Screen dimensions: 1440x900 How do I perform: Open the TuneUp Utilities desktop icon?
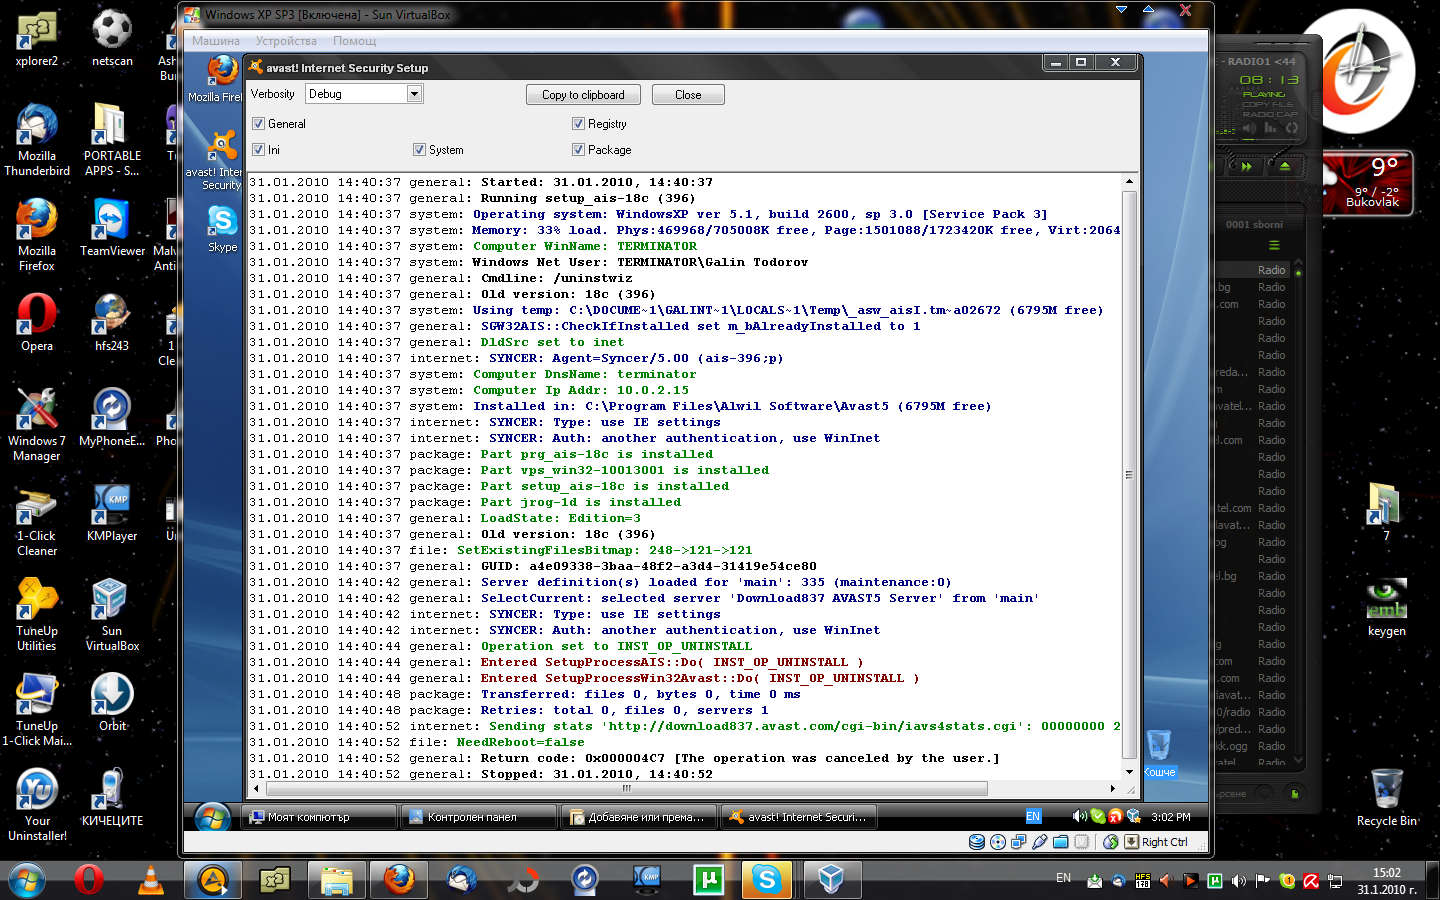click(x=37, y=615)
